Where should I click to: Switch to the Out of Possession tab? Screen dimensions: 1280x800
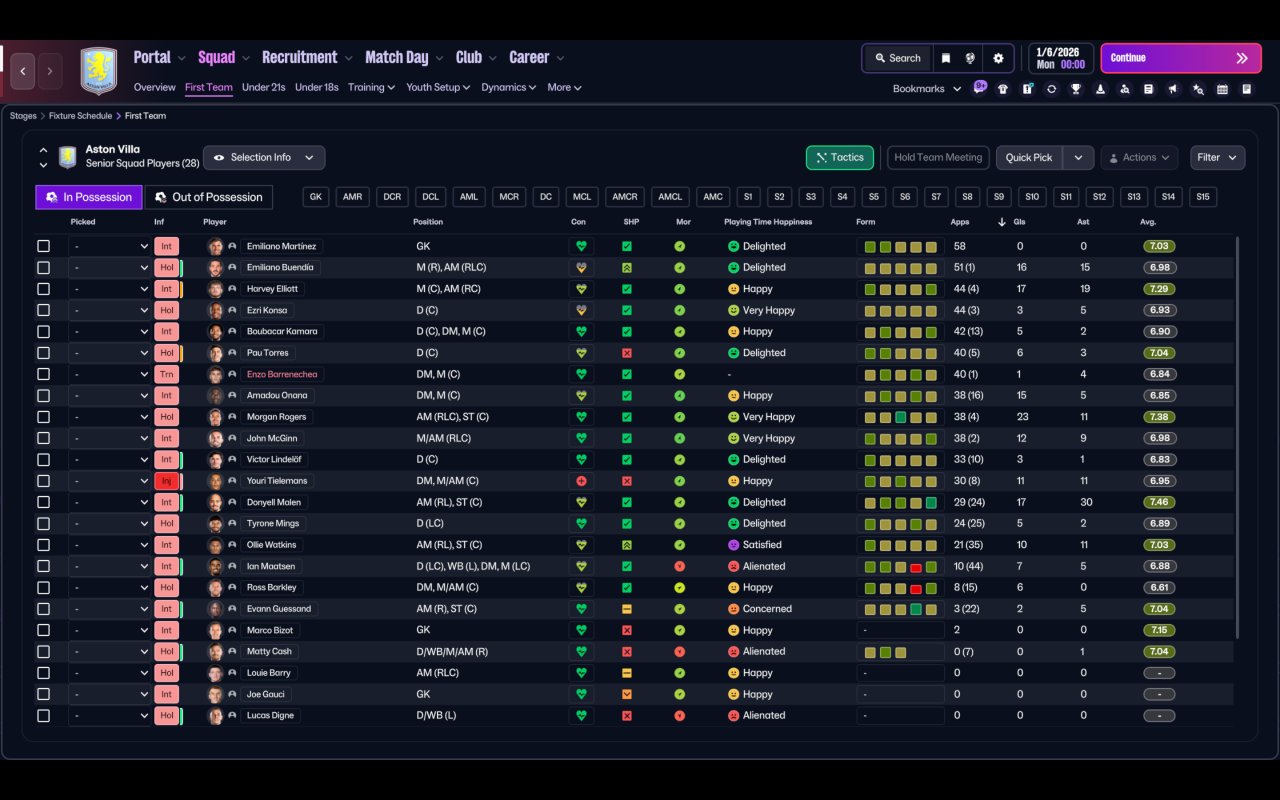point(209,197)
